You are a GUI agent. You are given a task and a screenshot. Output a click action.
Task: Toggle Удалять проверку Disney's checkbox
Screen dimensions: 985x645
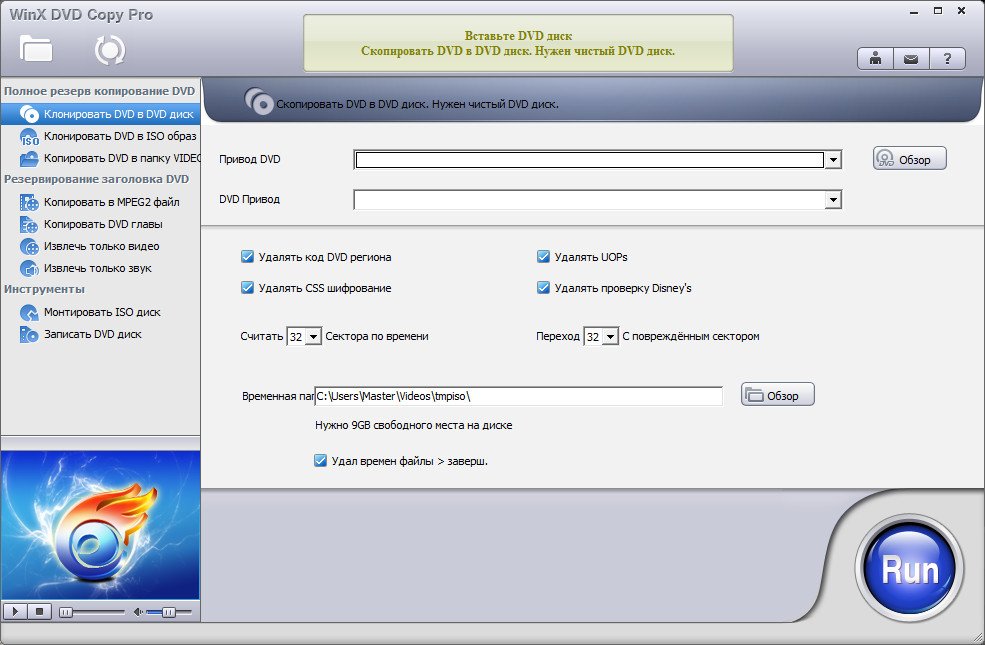[x=543, y=288]
